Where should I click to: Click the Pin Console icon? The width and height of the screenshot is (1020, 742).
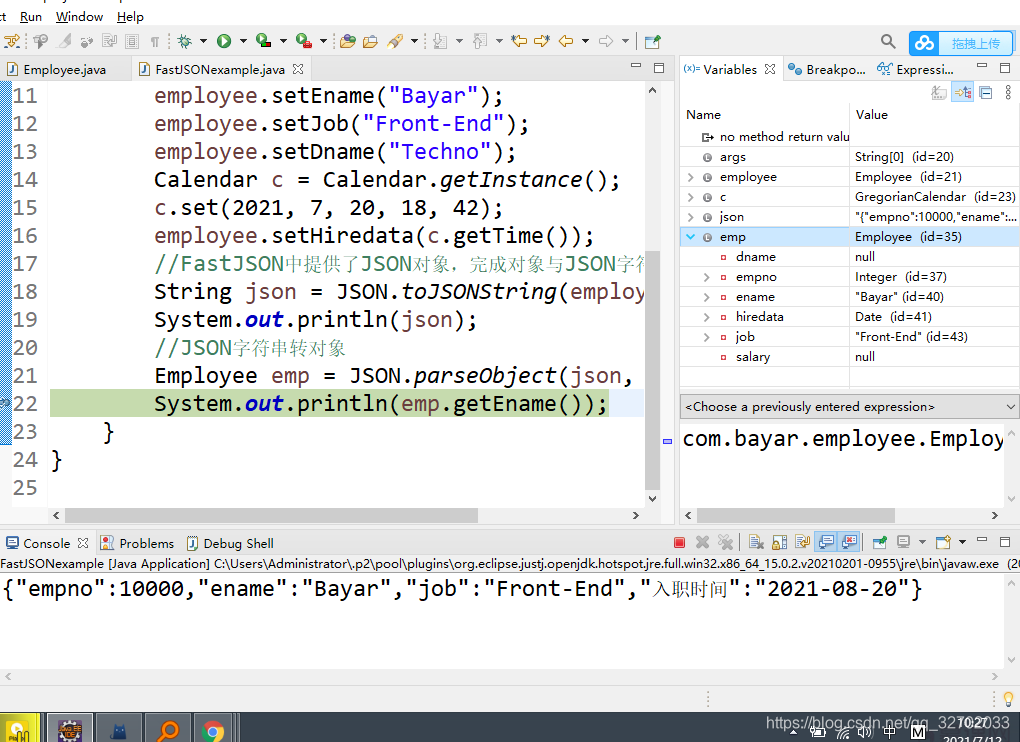point(879,542)
